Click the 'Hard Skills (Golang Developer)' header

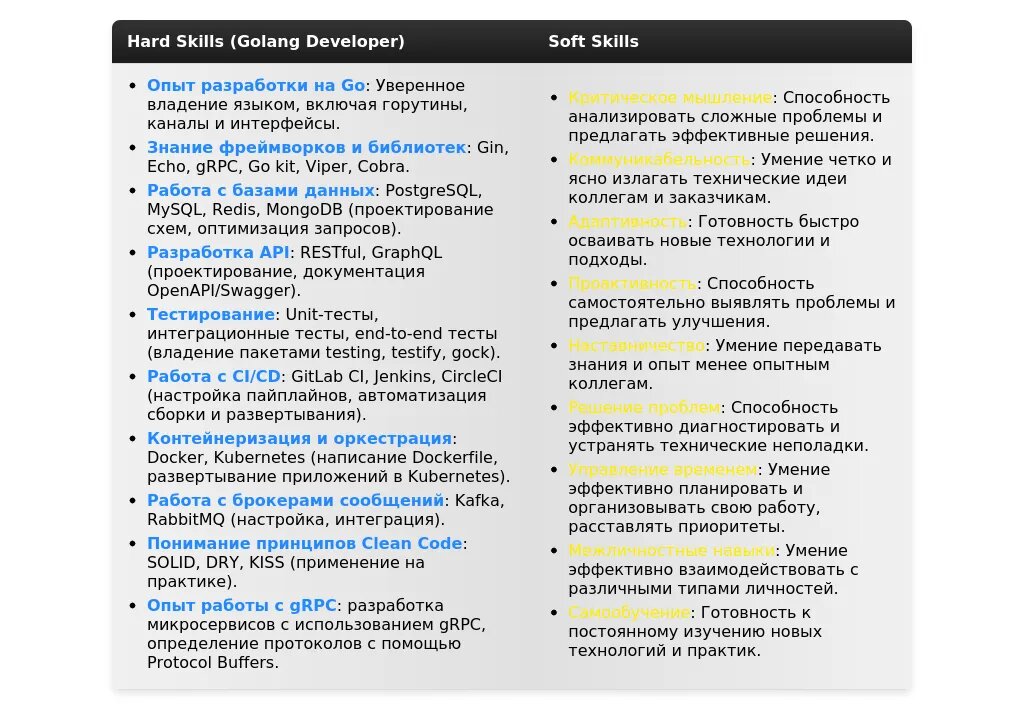click(x=266, y=41)
